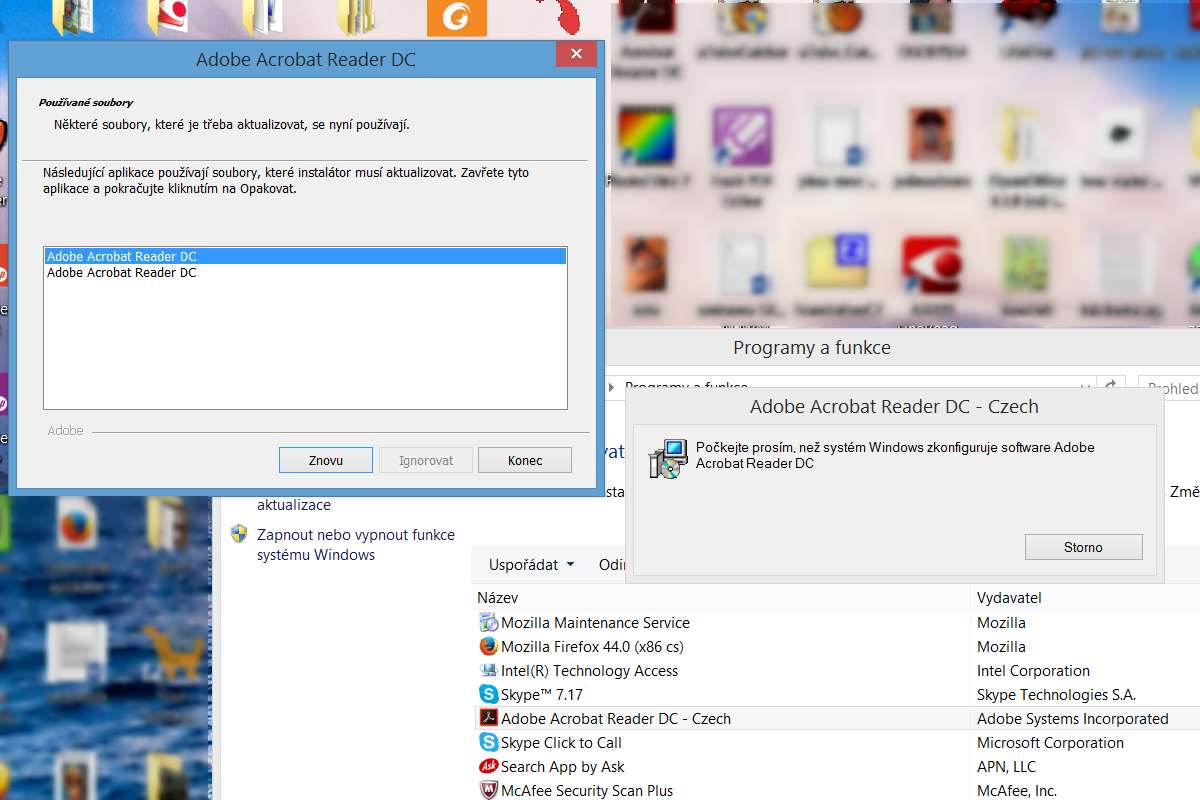Screen dimensions: 1200x800
Task: Click the search box in Programy a funkce
Action: click(x=1169, y=388)
